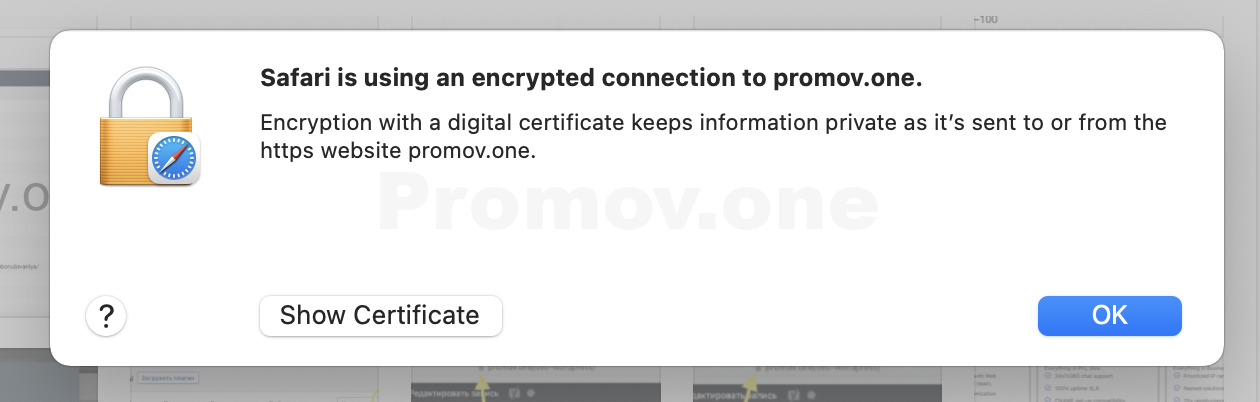Click the Show Certificate button
Viewport: 1260px width, 402px height.
380,316
